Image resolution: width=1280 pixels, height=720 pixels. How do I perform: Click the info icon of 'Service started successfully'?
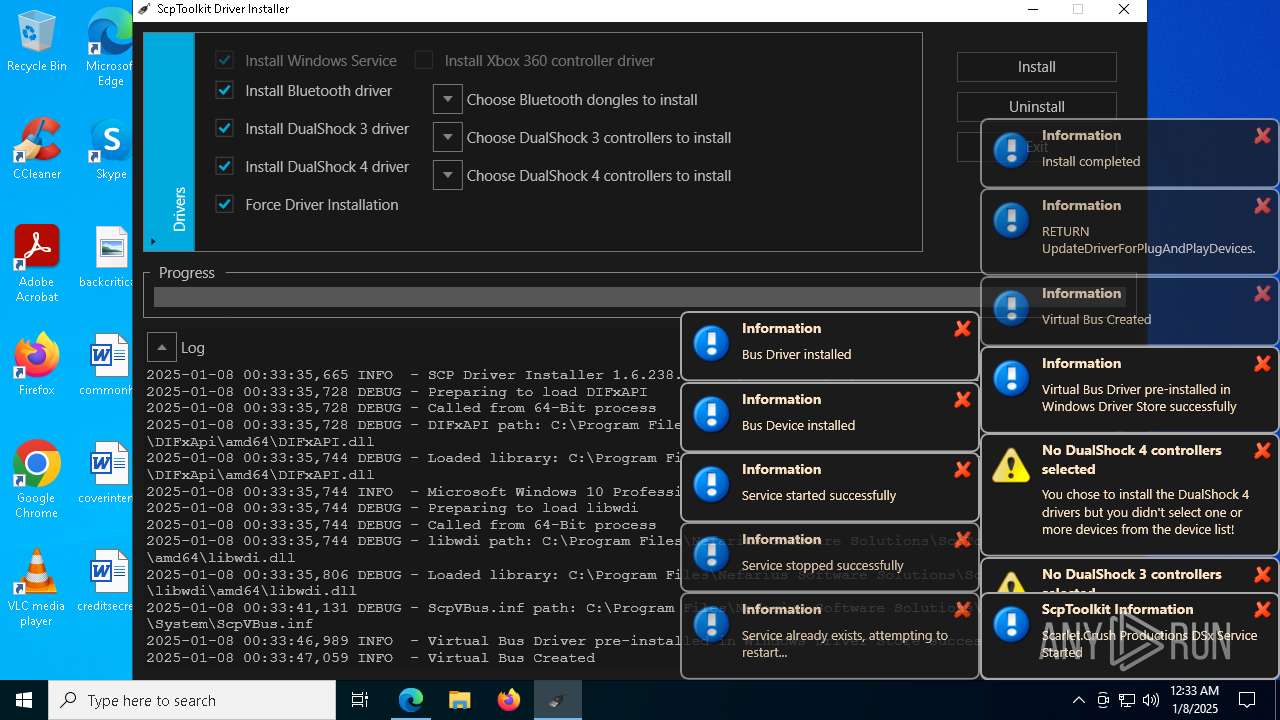(711, 484)
